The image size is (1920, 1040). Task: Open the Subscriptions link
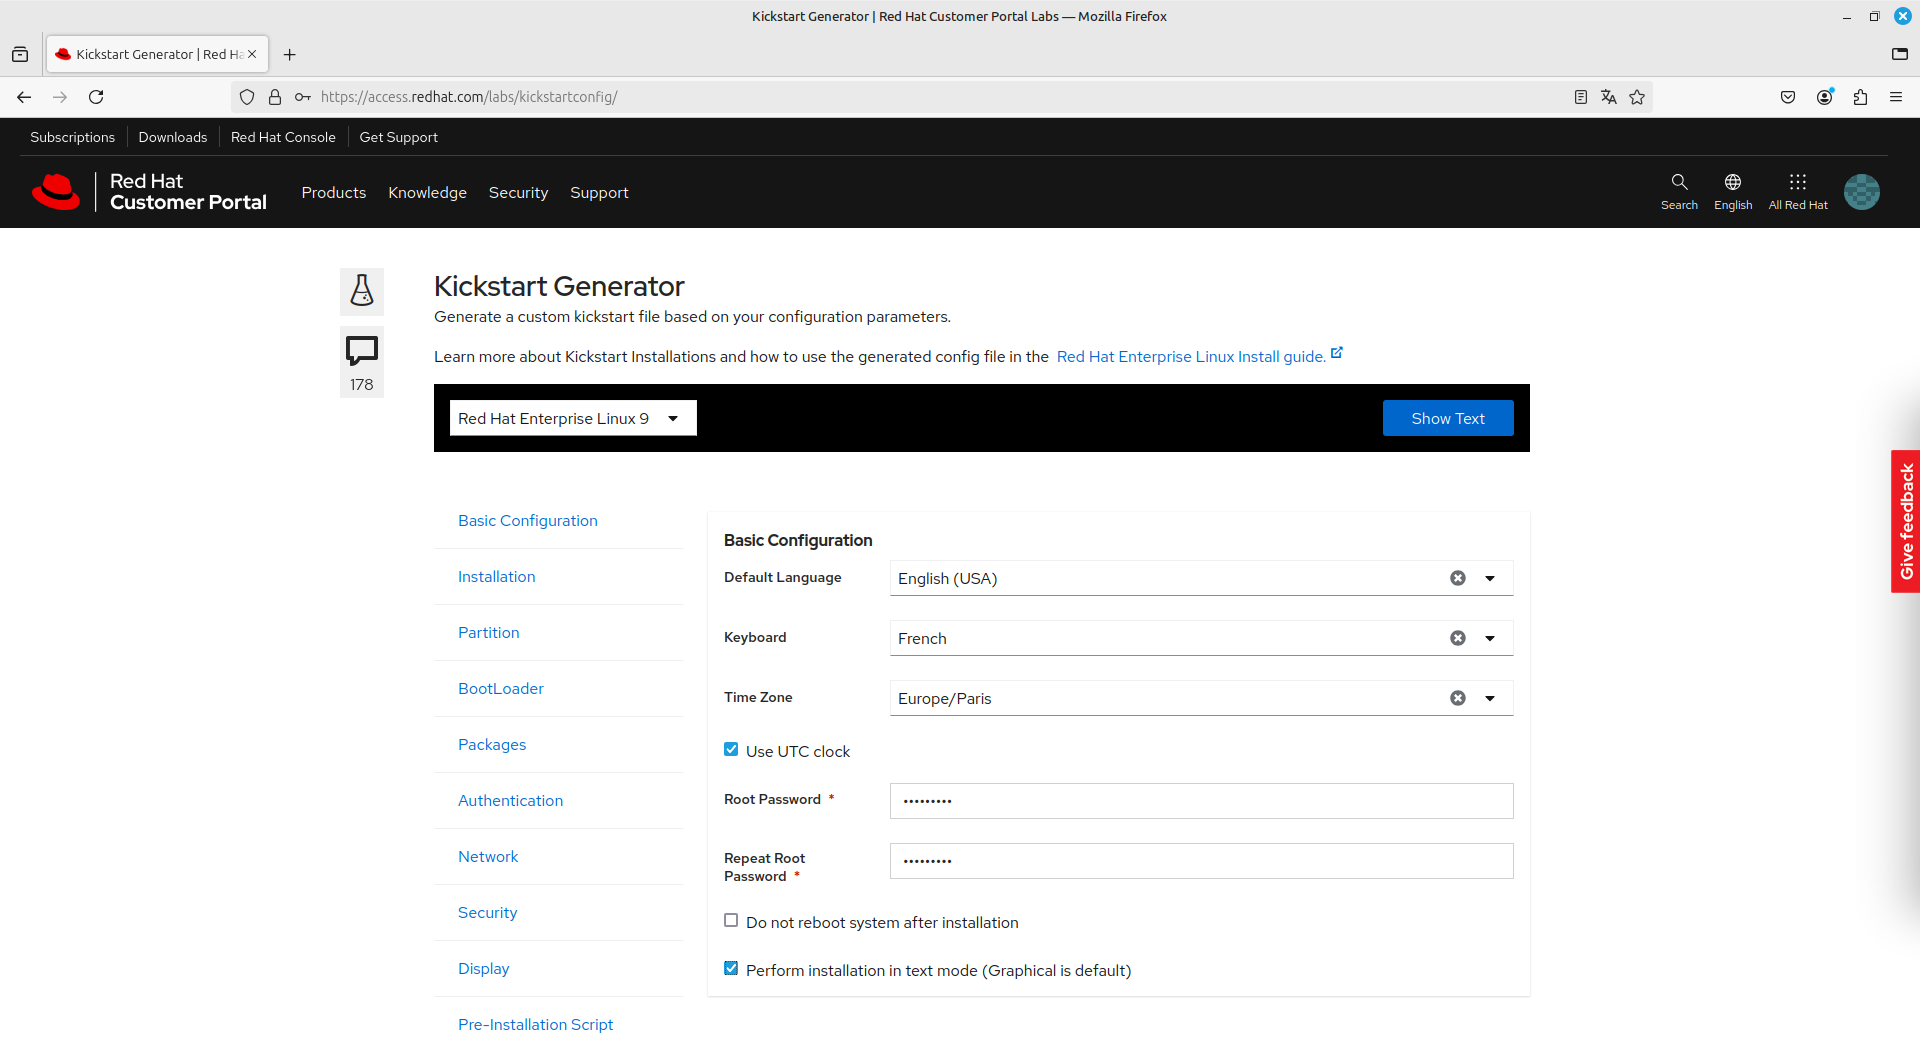point(72,137)
